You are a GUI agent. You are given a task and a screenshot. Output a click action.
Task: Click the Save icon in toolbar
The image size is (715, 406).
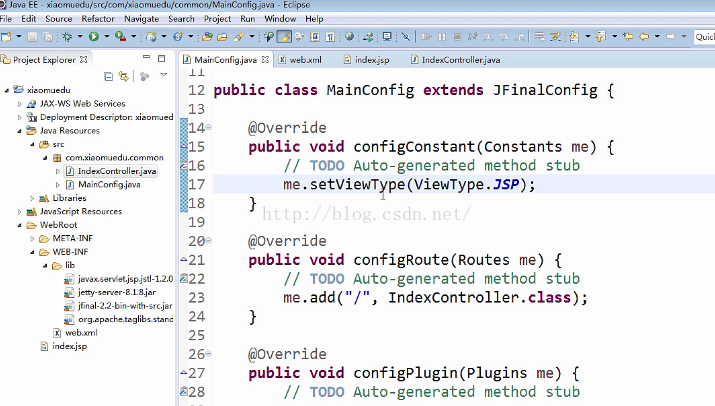pyautogui.click(x=32, y=37)
